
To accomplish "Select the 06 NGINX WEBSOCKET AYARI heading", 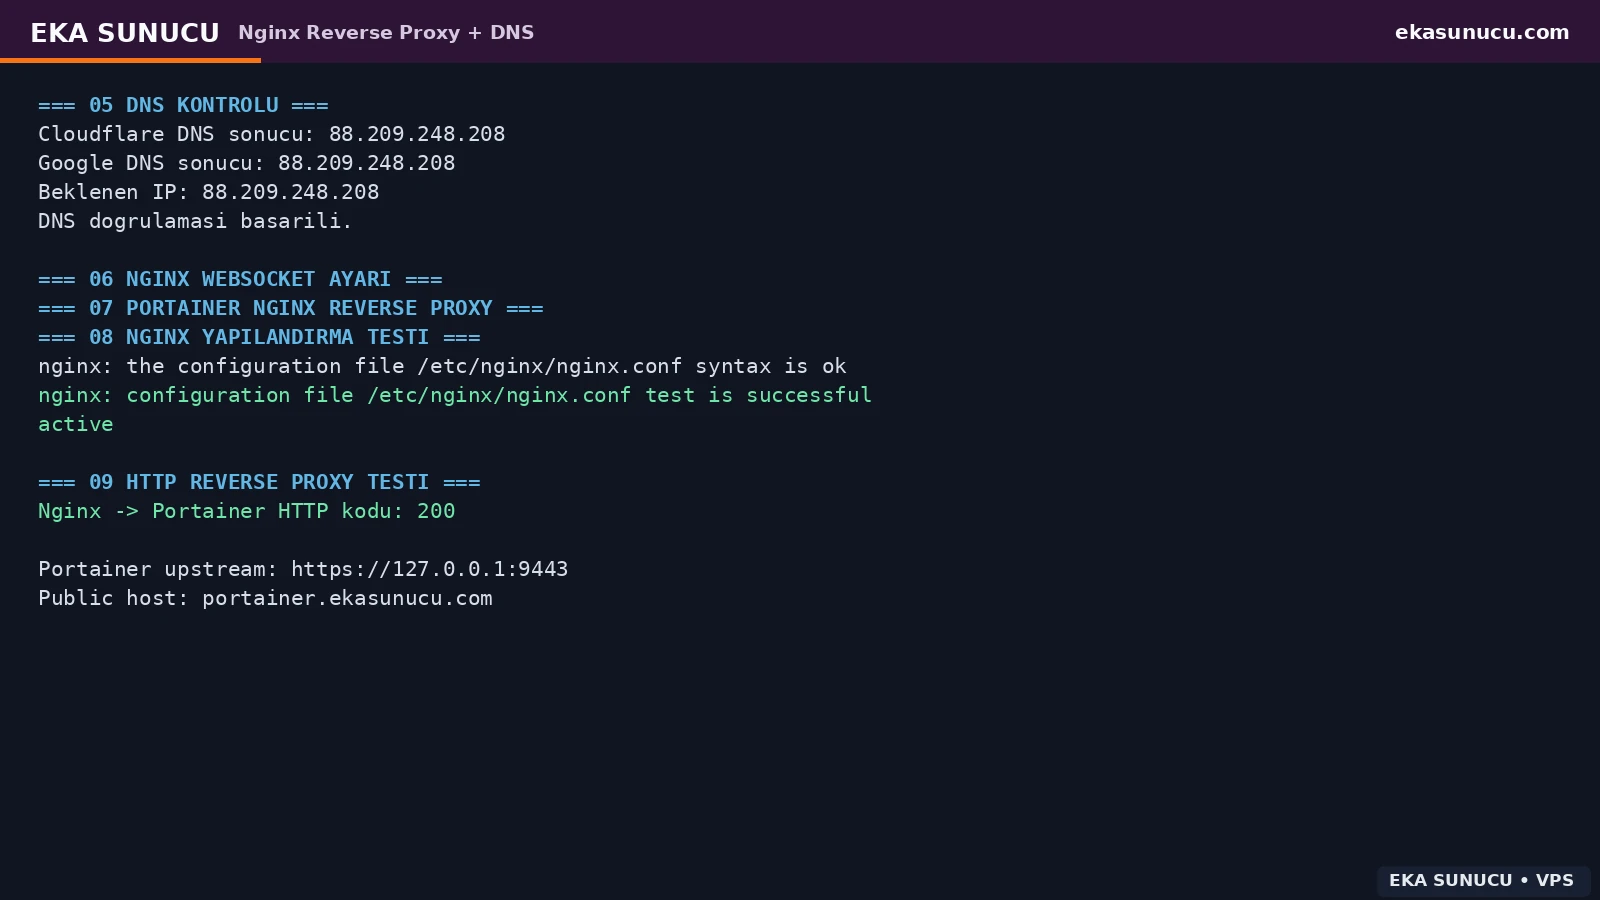I will tap(240, 279).
